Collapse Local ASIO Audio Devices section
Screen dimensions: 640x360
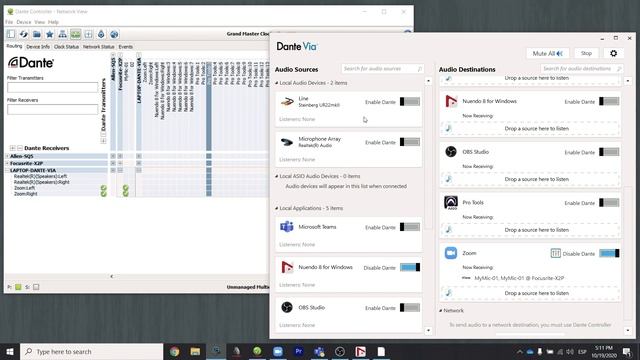(277, 176)
